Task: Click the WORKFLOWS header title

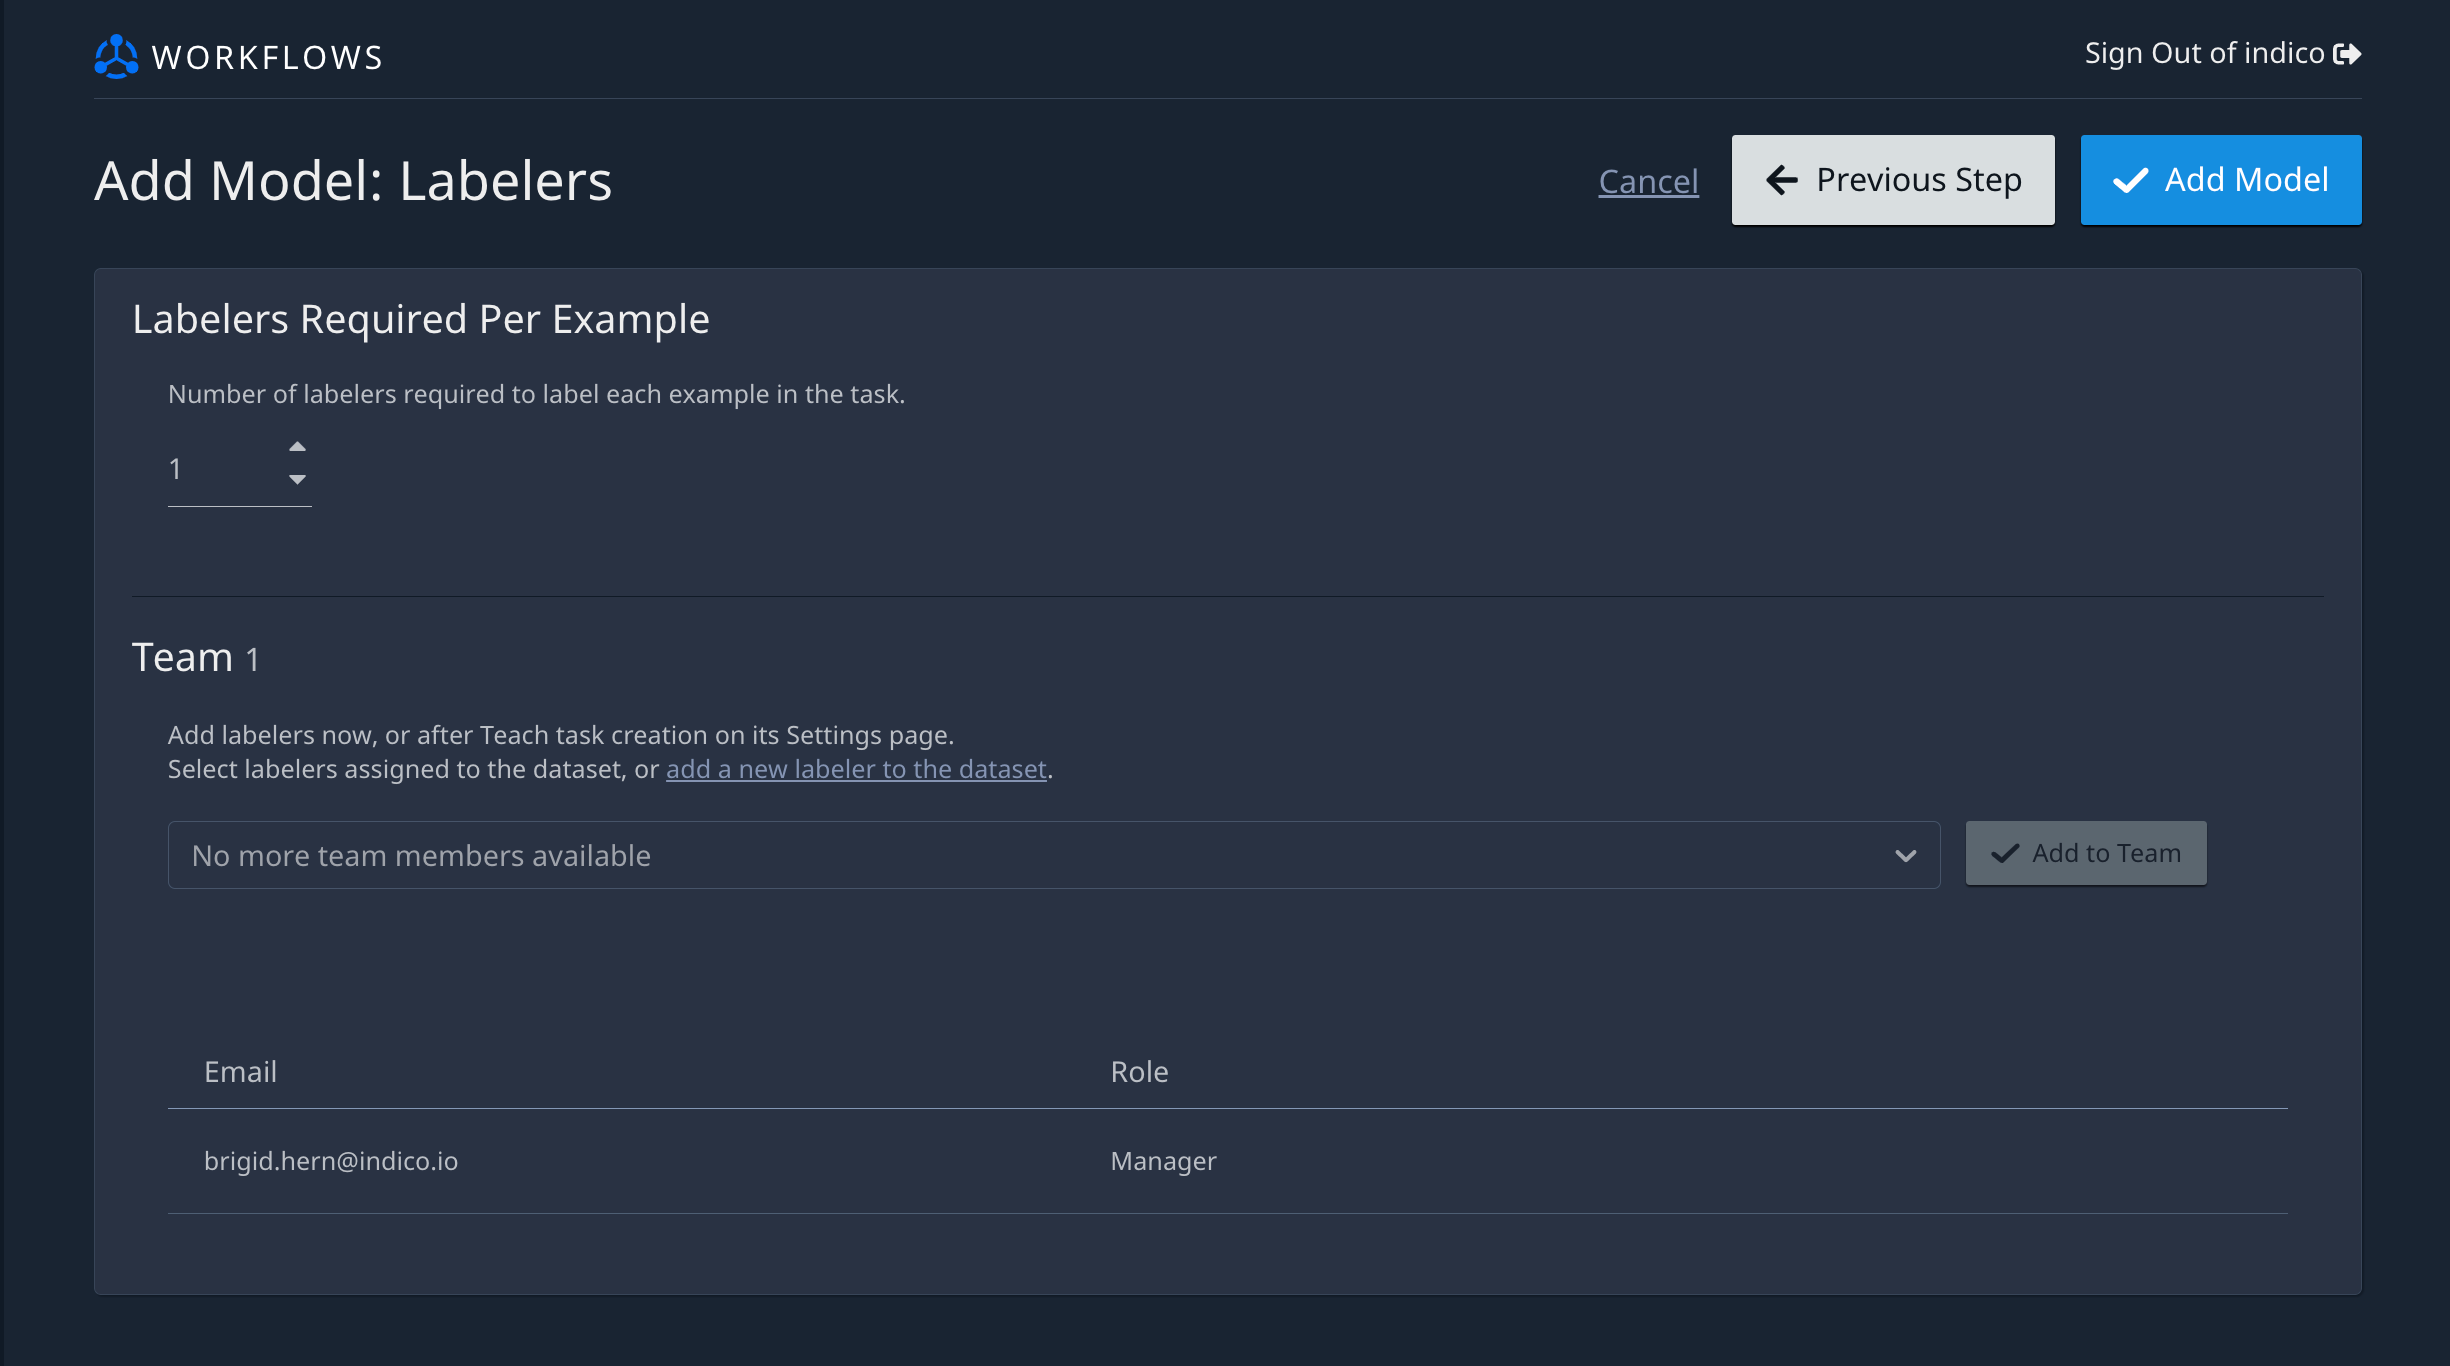Action: pyautogui.click(x=267, y=58)
